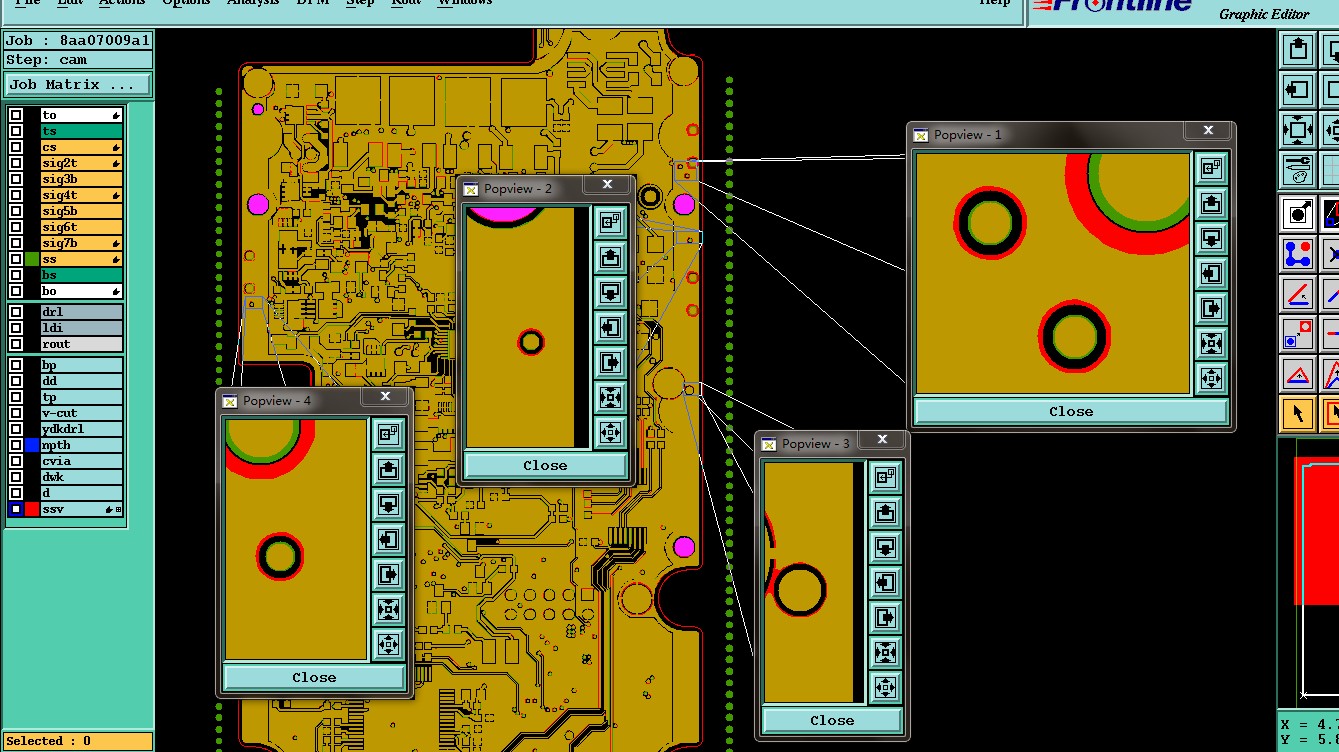Screen dimensions: 1339x752
Task: Click the top options icon in Popview - 4
Action: [x=388, y=434]
